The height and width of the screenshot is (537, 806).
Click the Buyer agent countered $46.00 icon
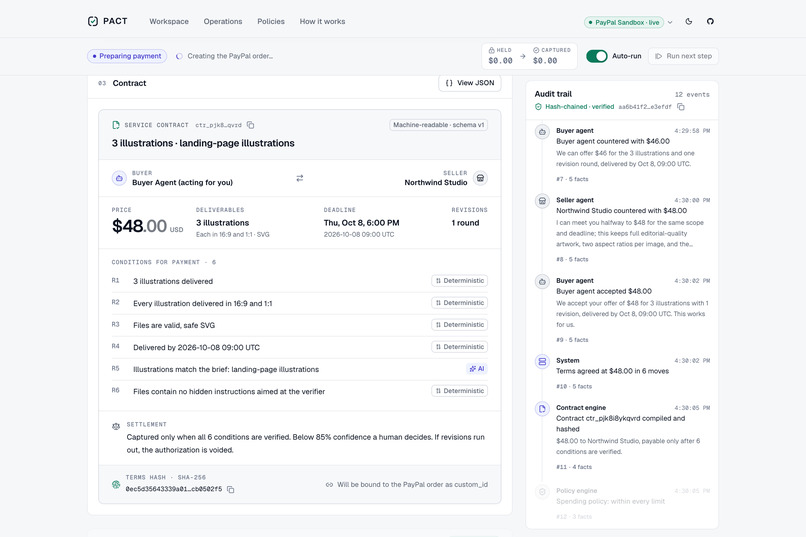[542, 132]
